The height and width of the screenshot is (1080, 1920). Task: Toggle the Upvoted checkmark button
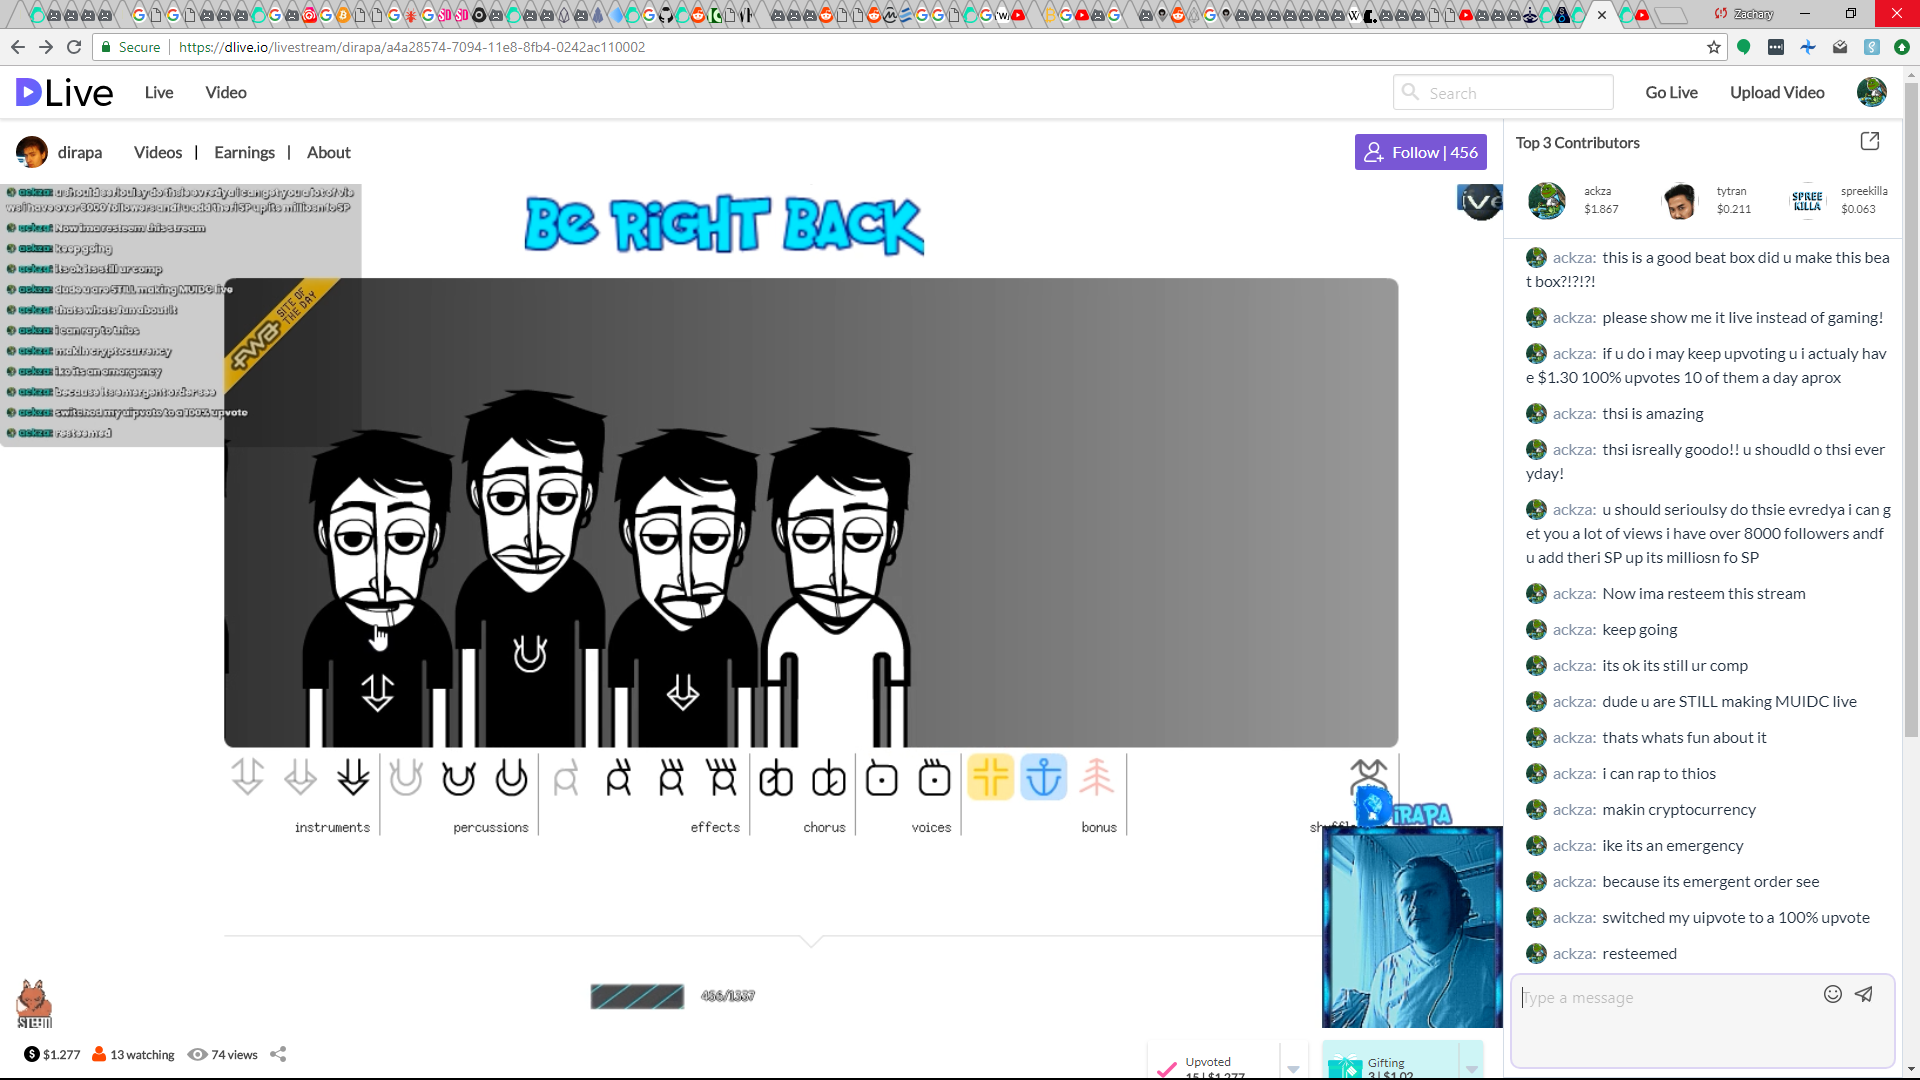coord(1166,1068)
